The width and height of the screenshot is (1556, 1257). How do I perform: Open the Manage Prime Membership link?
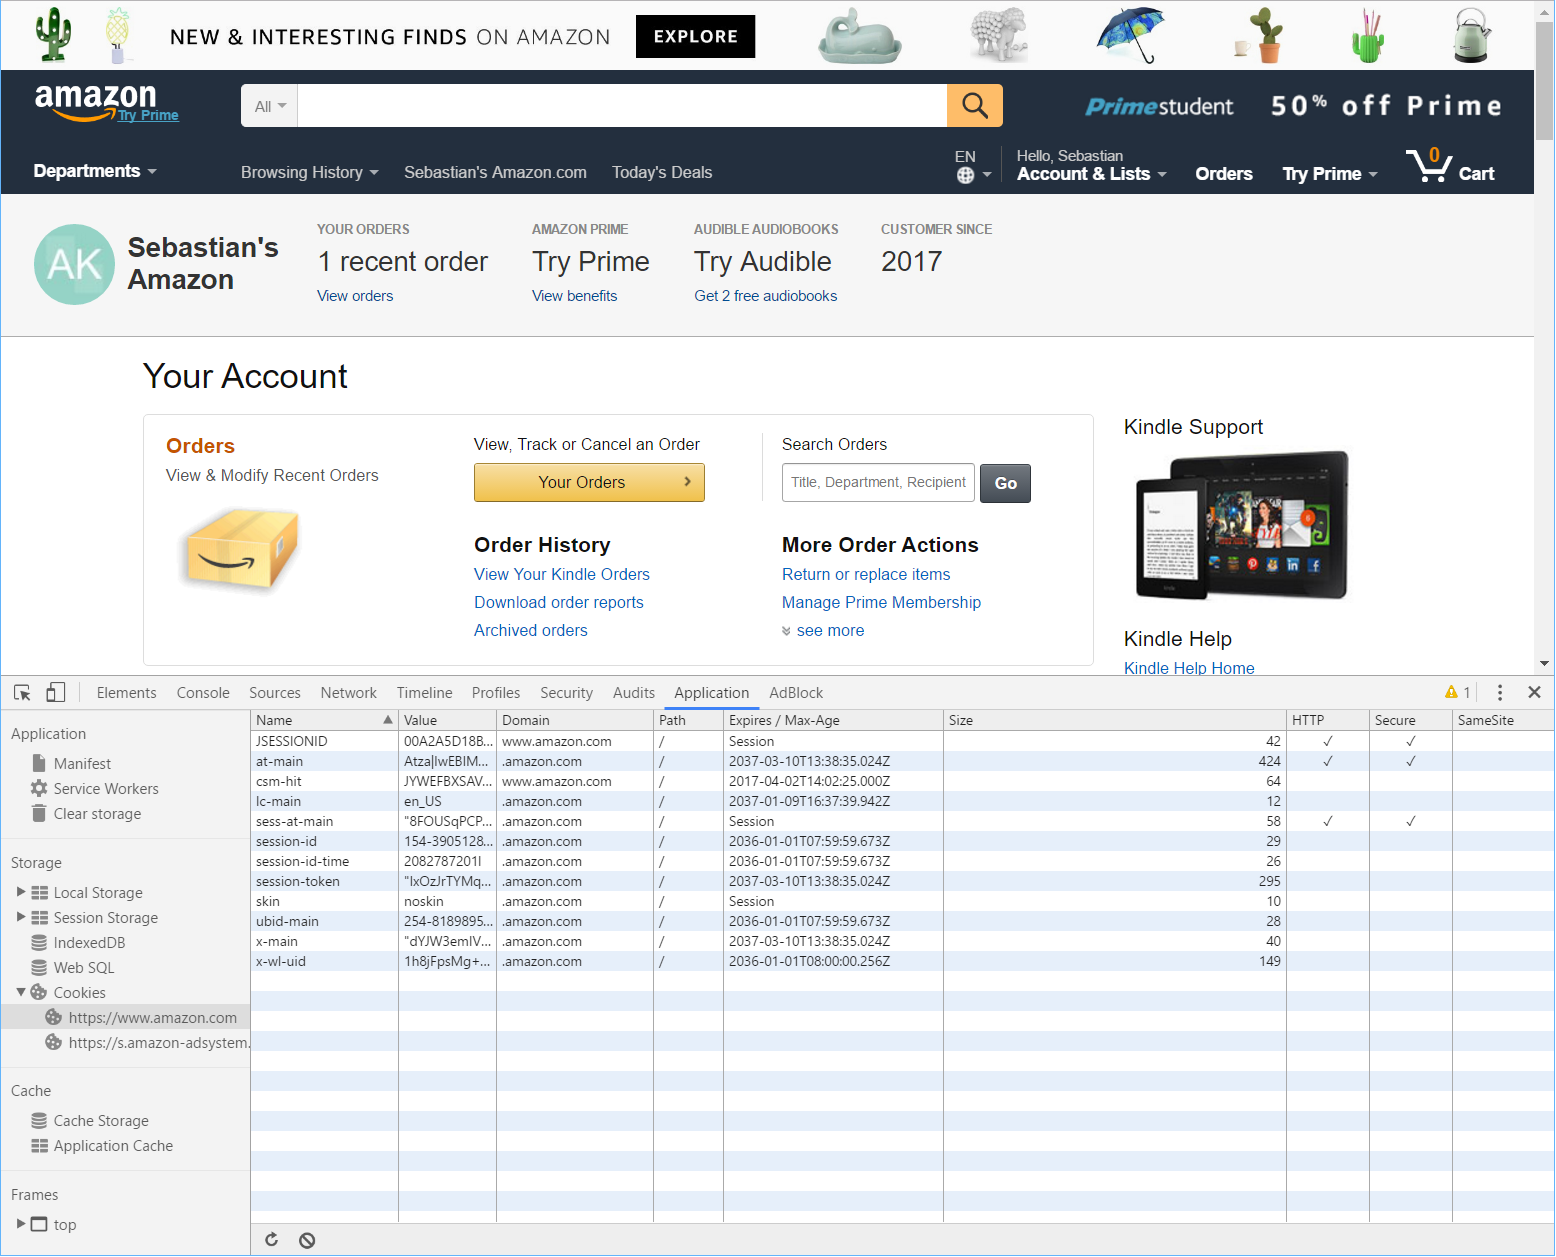(881, 602)
